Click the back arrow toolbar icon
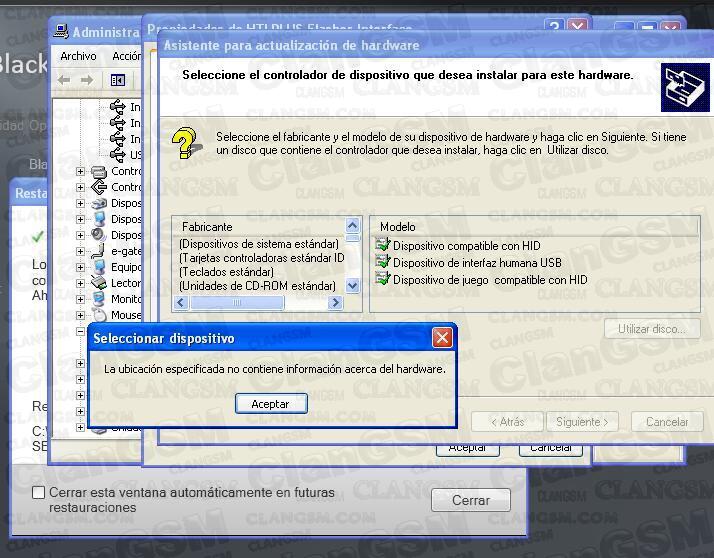The height and width of the screenshot is (558, 714). point(64,81)
